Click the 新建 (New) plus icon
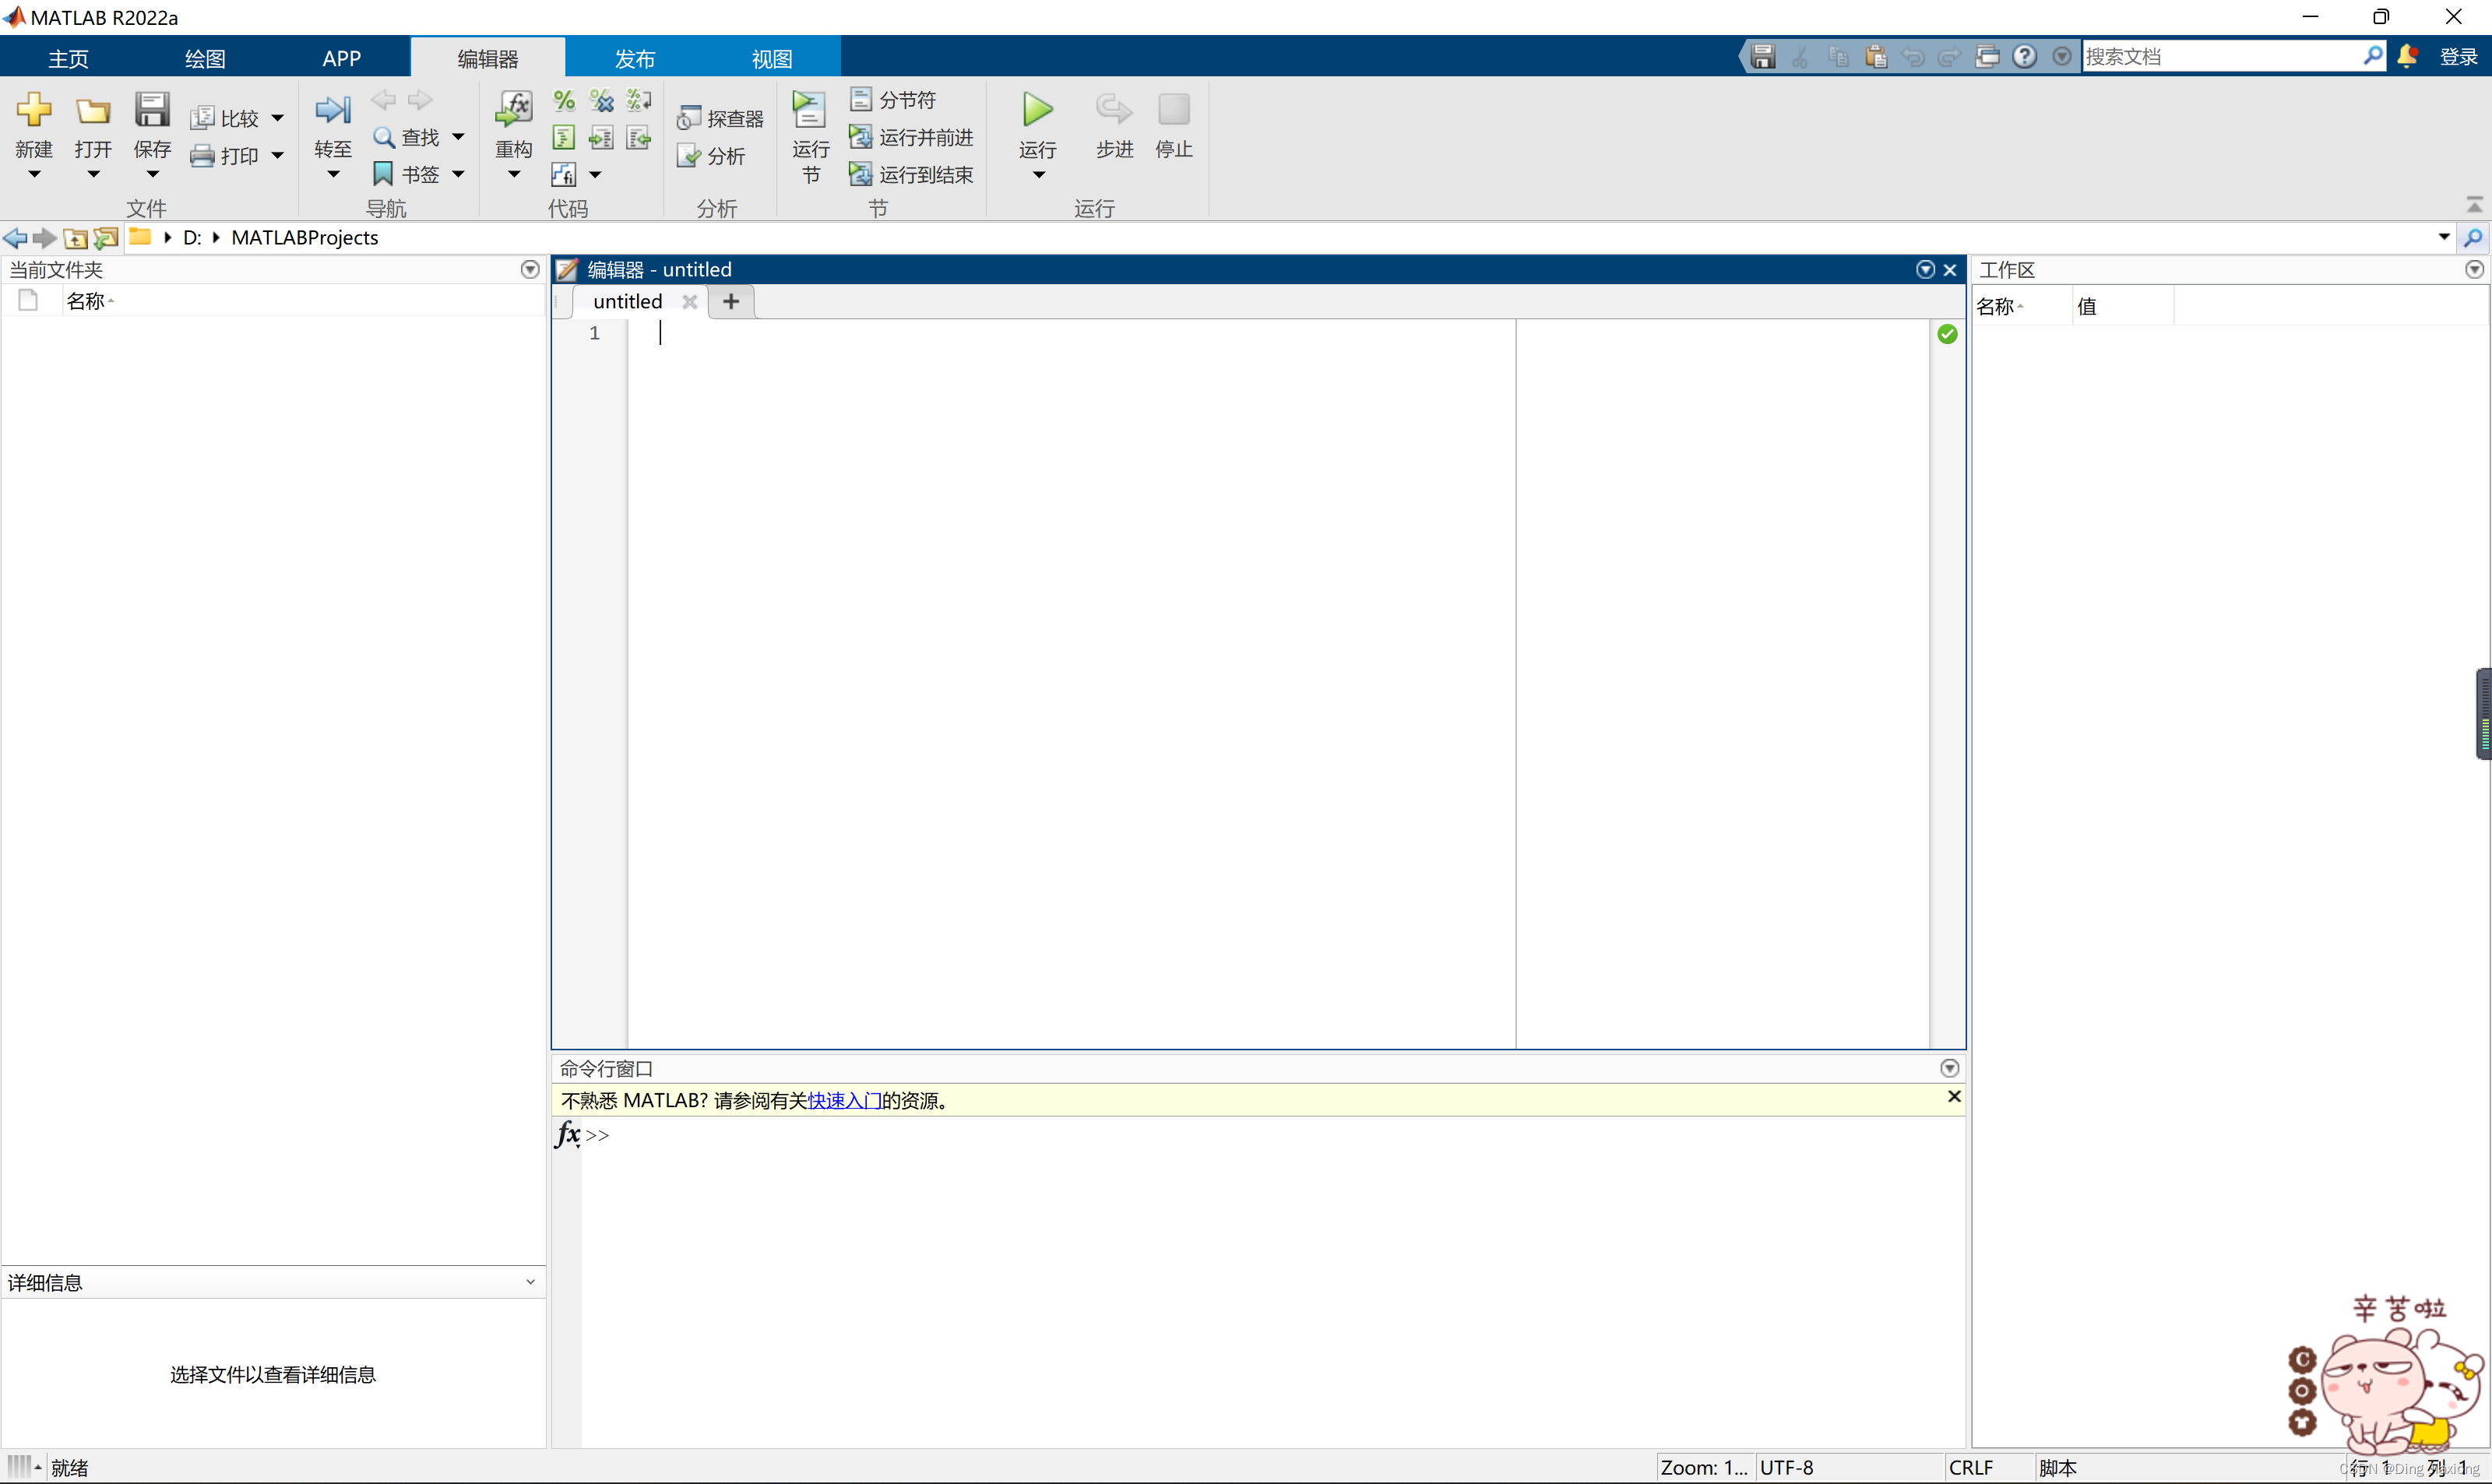 (33, 109)
